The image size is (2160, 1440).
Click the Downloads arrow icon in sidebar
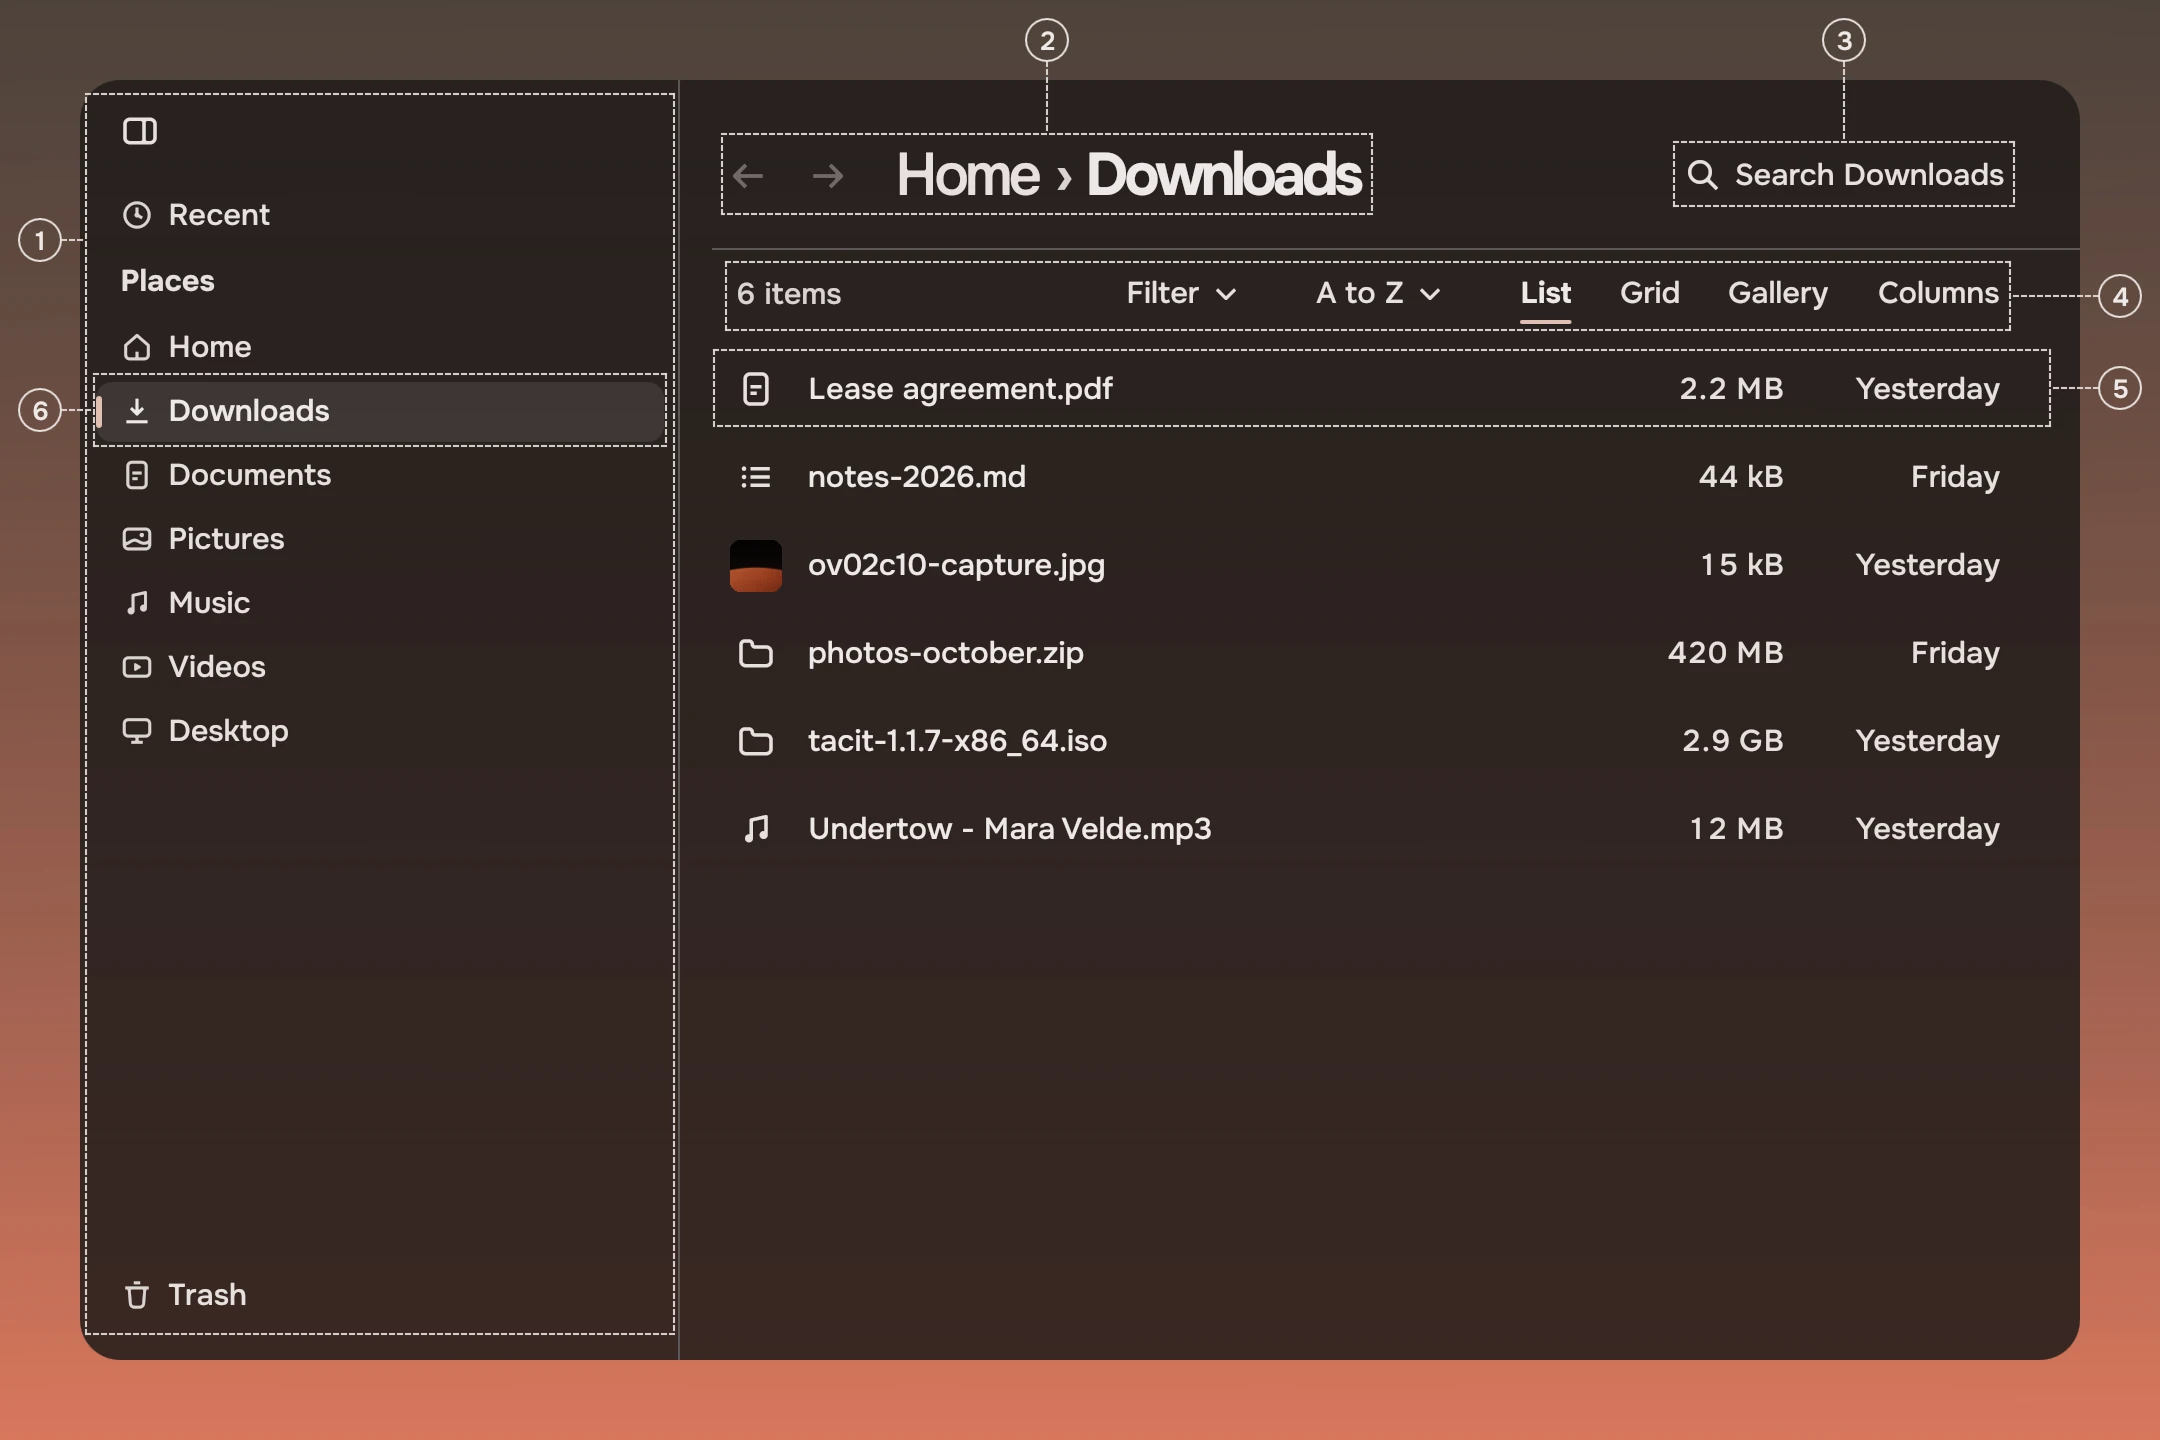[x=137, y=411]
